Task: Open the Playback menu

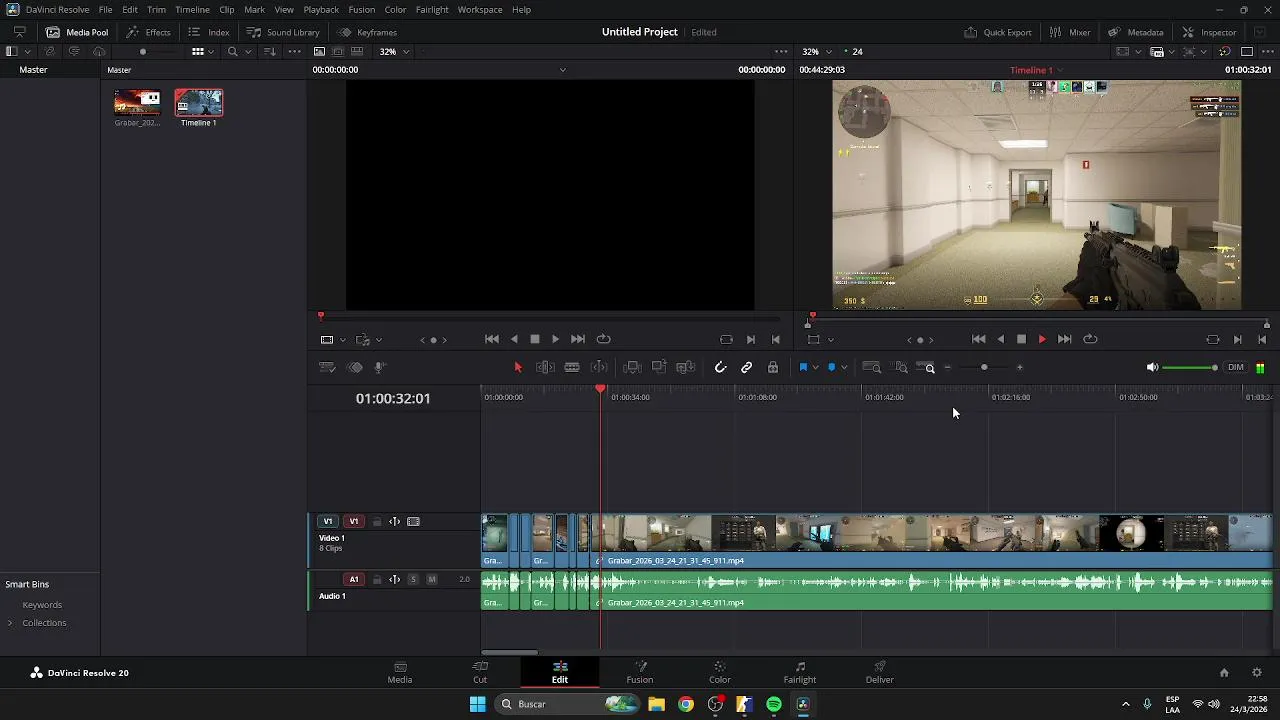Action: coord(321,9)
